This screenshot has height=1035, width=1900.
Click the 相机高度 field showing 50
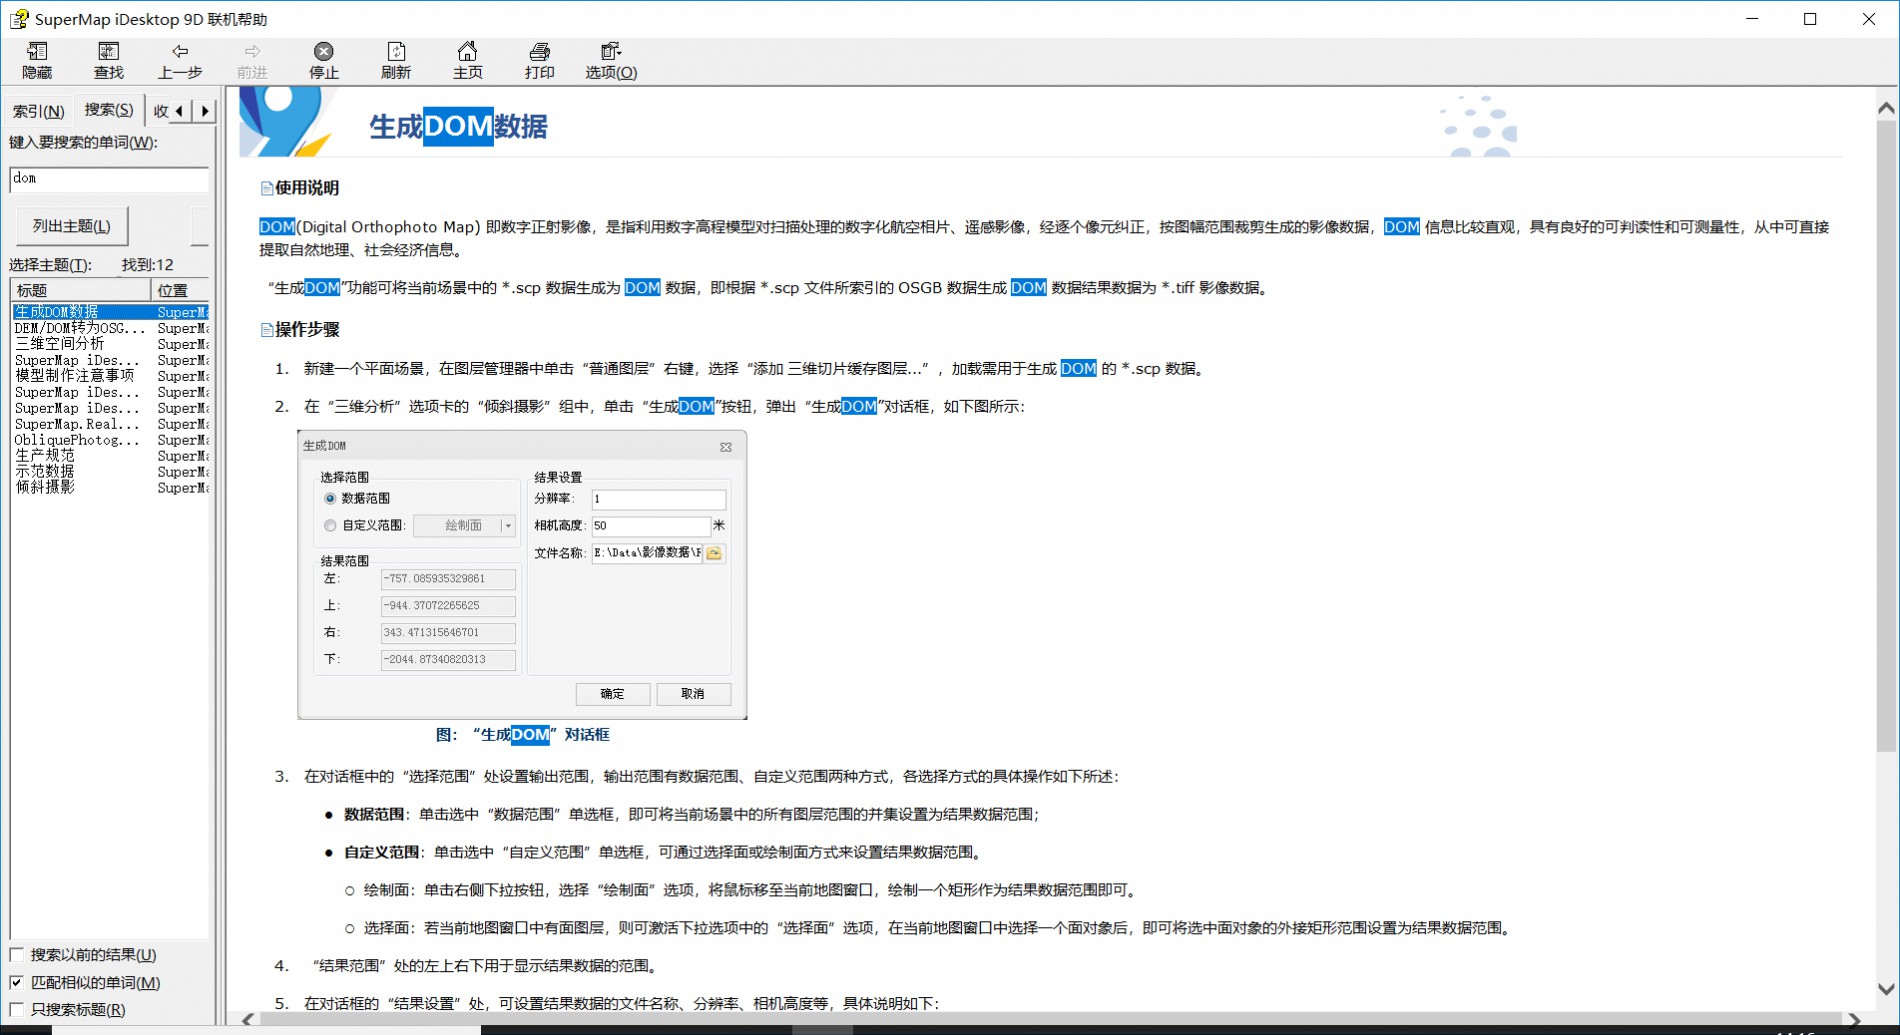coord(651,526)
